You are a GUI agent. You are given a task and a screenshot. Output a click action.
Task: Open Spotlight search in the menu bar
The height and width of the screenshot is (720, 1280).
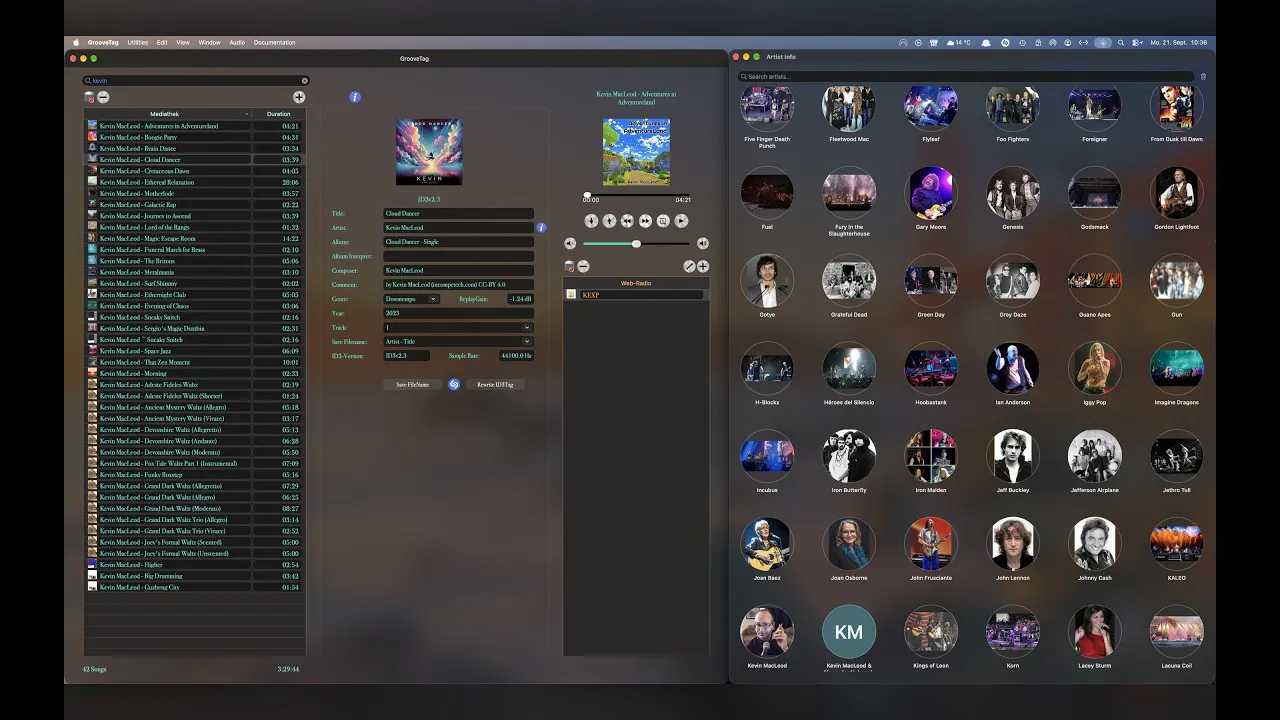(1120, 43)
